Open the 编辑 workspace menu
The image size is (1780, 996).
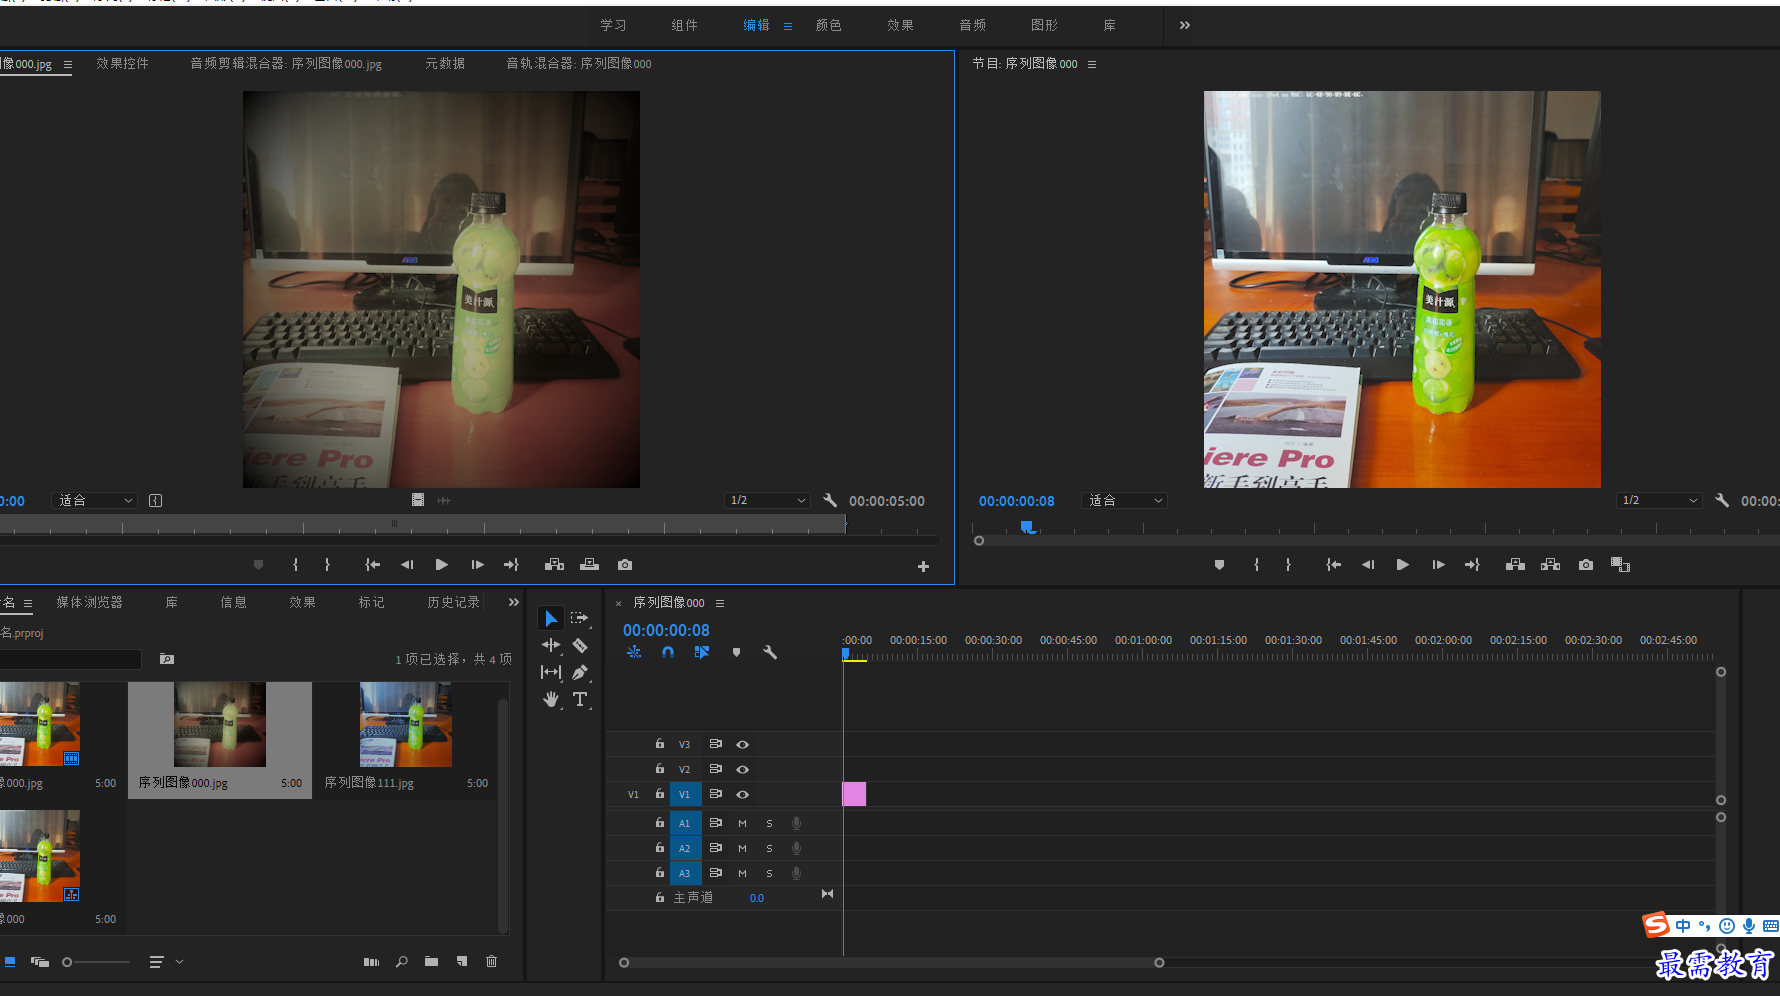point(787,26)
